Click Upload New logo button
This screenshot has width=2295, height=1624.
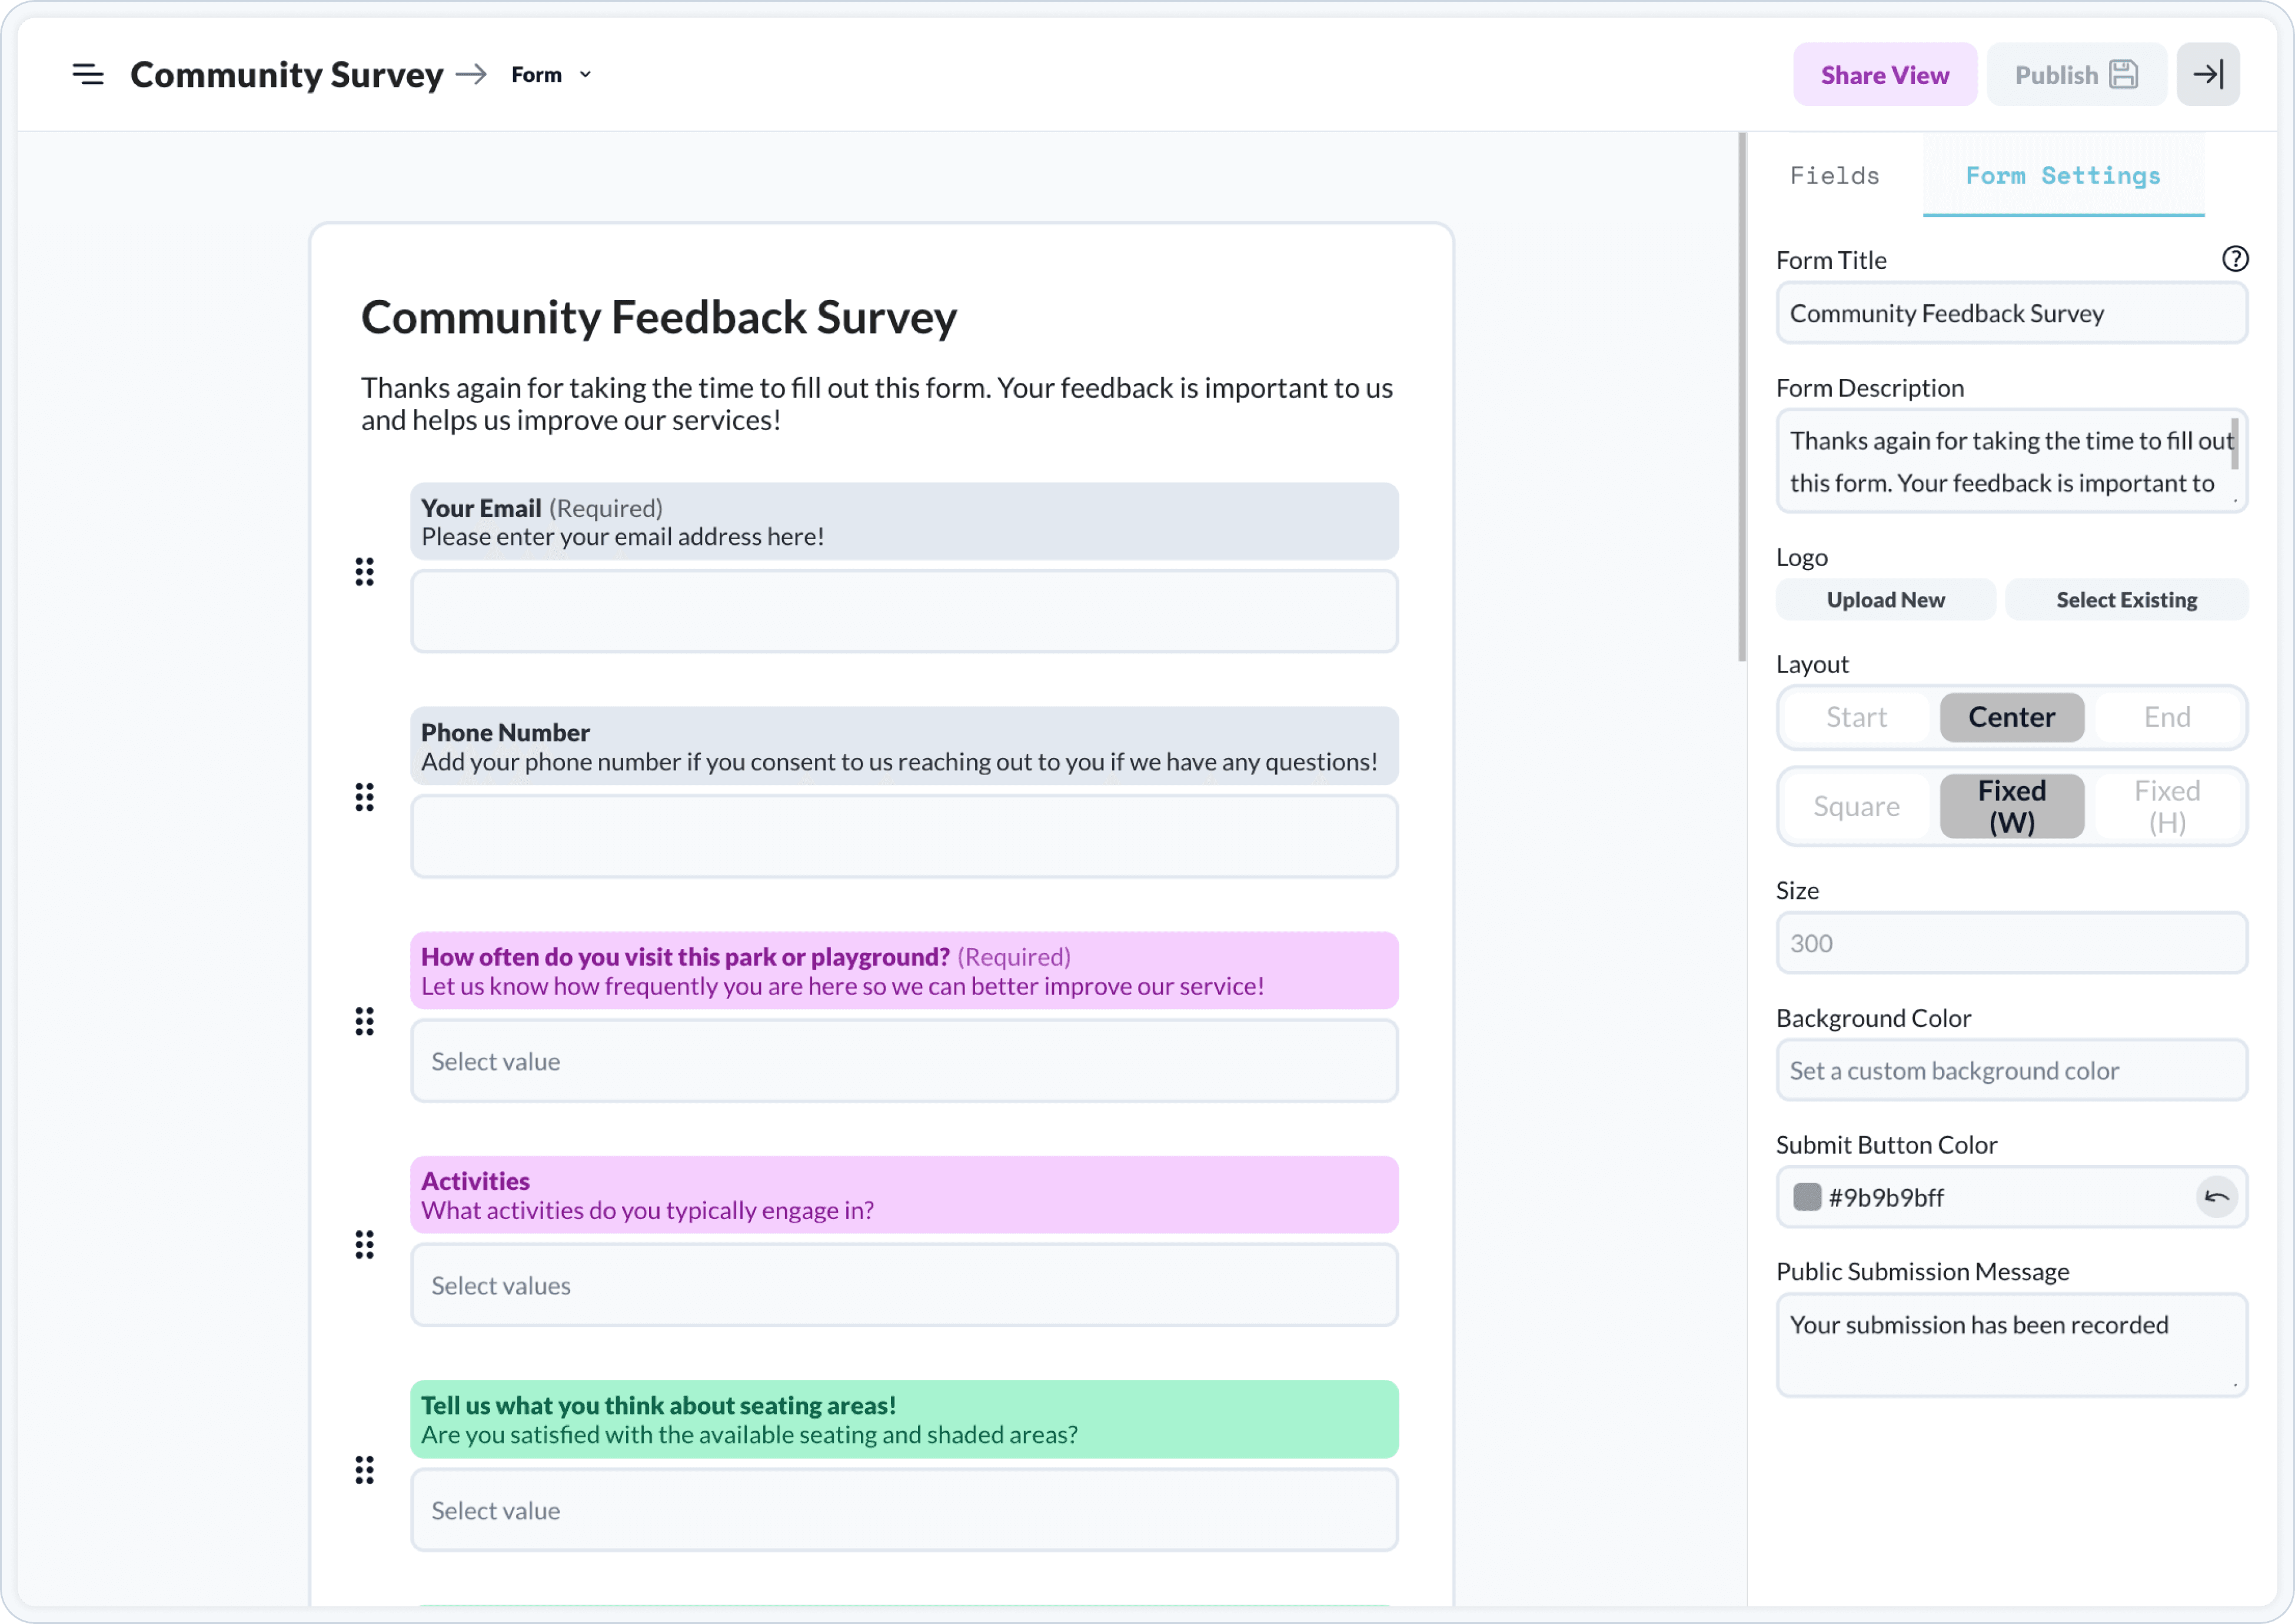point(1885,600)
